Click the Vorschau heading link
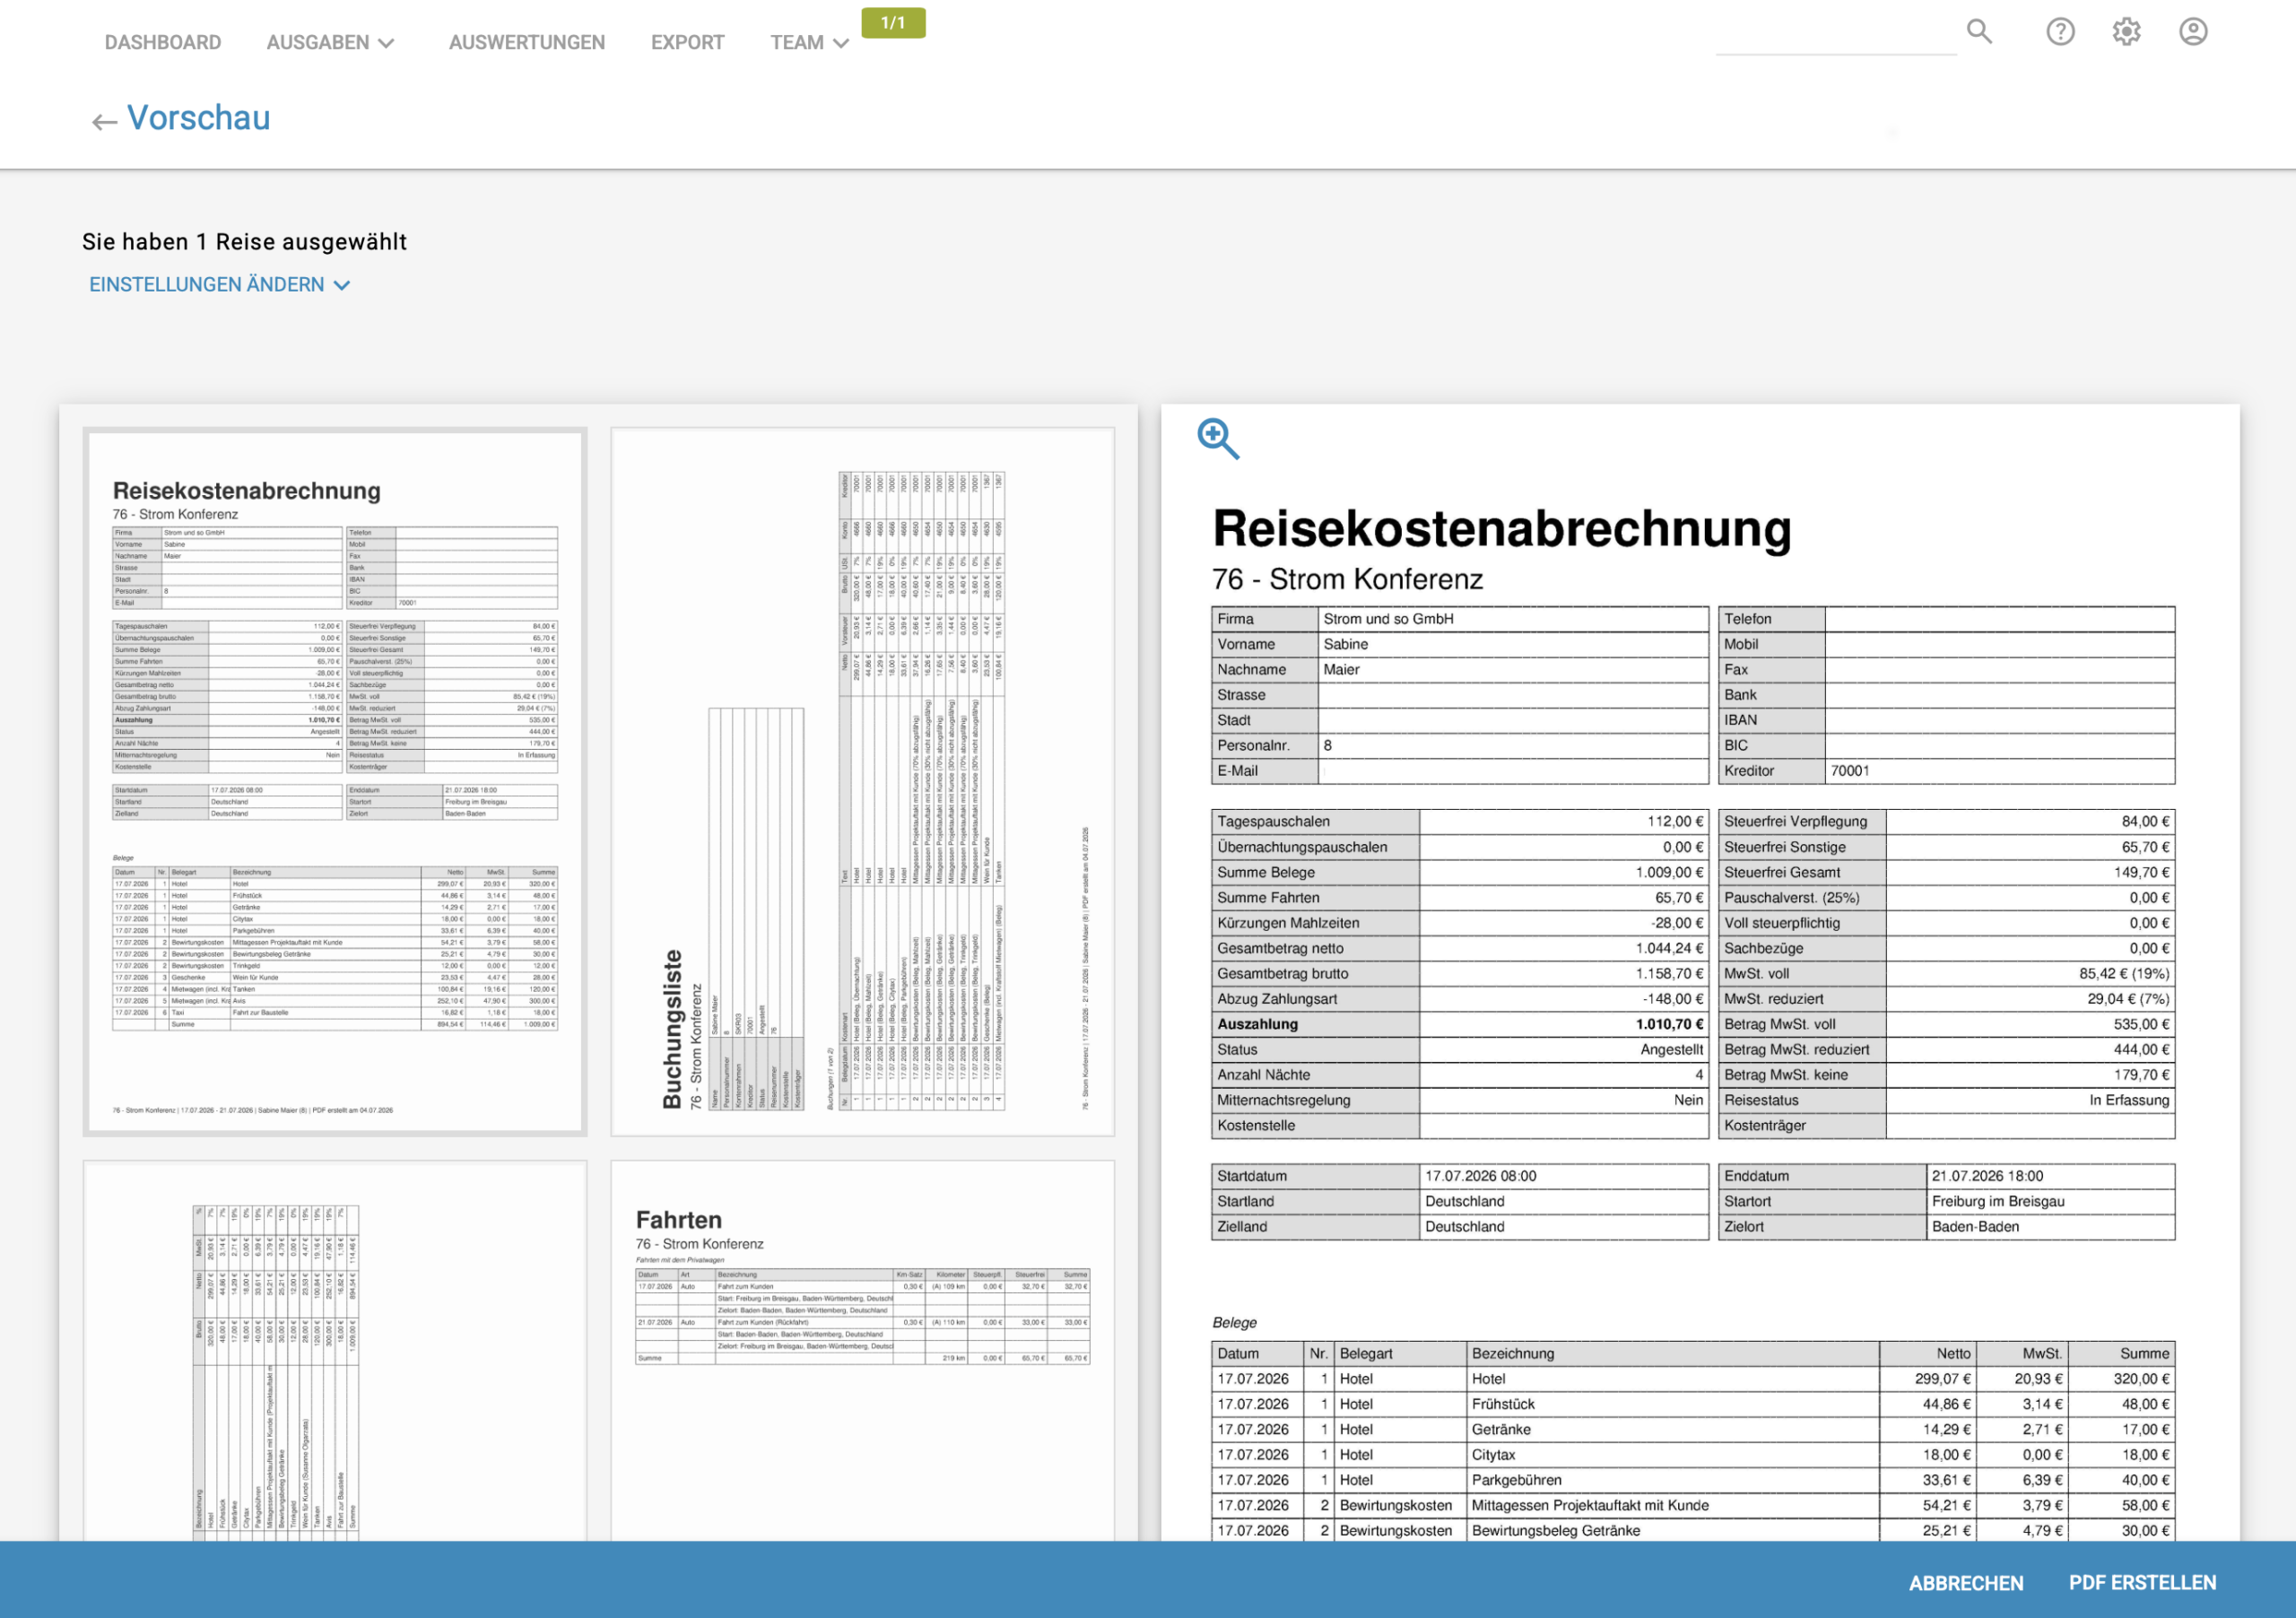This screenshot has height=1618, width=2296. pos(198,118)
